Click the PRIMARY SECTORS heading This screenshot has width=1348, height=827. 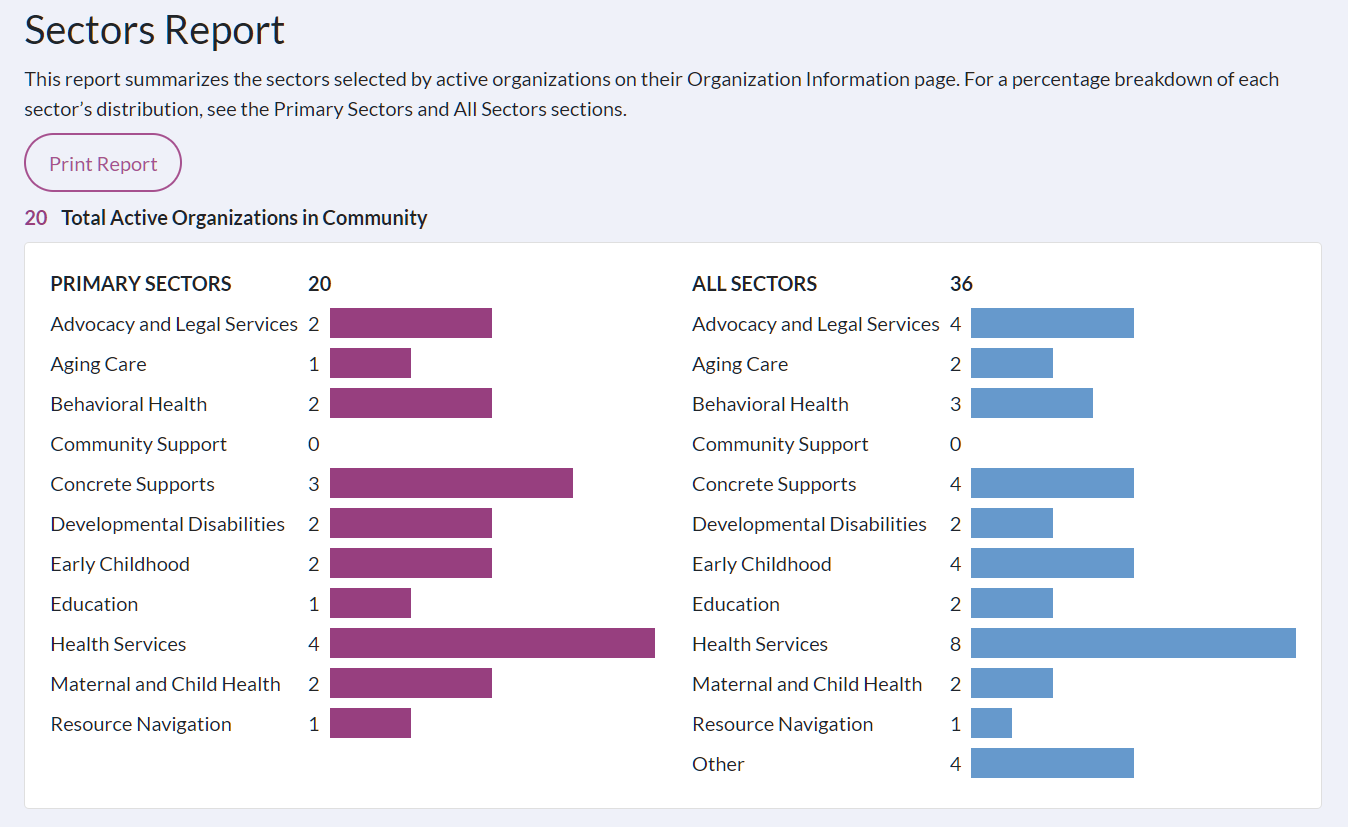click(x=141, y=284)
